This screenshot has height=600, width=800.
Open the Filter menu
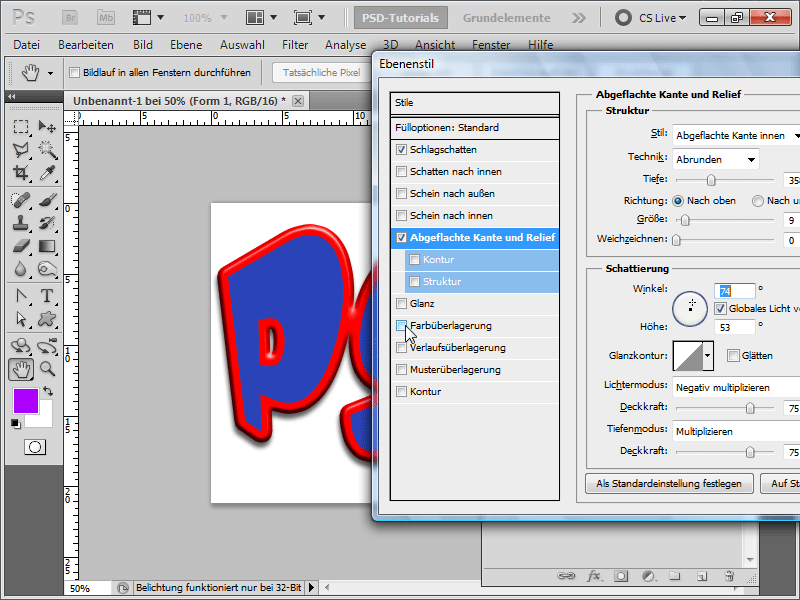(295, 45)
